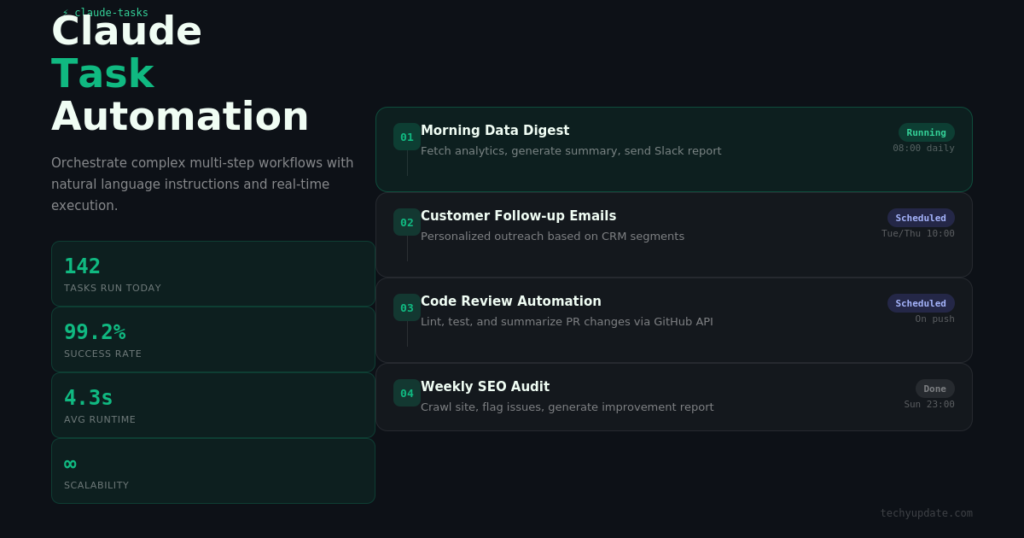1024x538 pixels.
Task: Click the Scheduled badge on Code Review Automation
Action: pyautogui.click(x=921, y=304)
